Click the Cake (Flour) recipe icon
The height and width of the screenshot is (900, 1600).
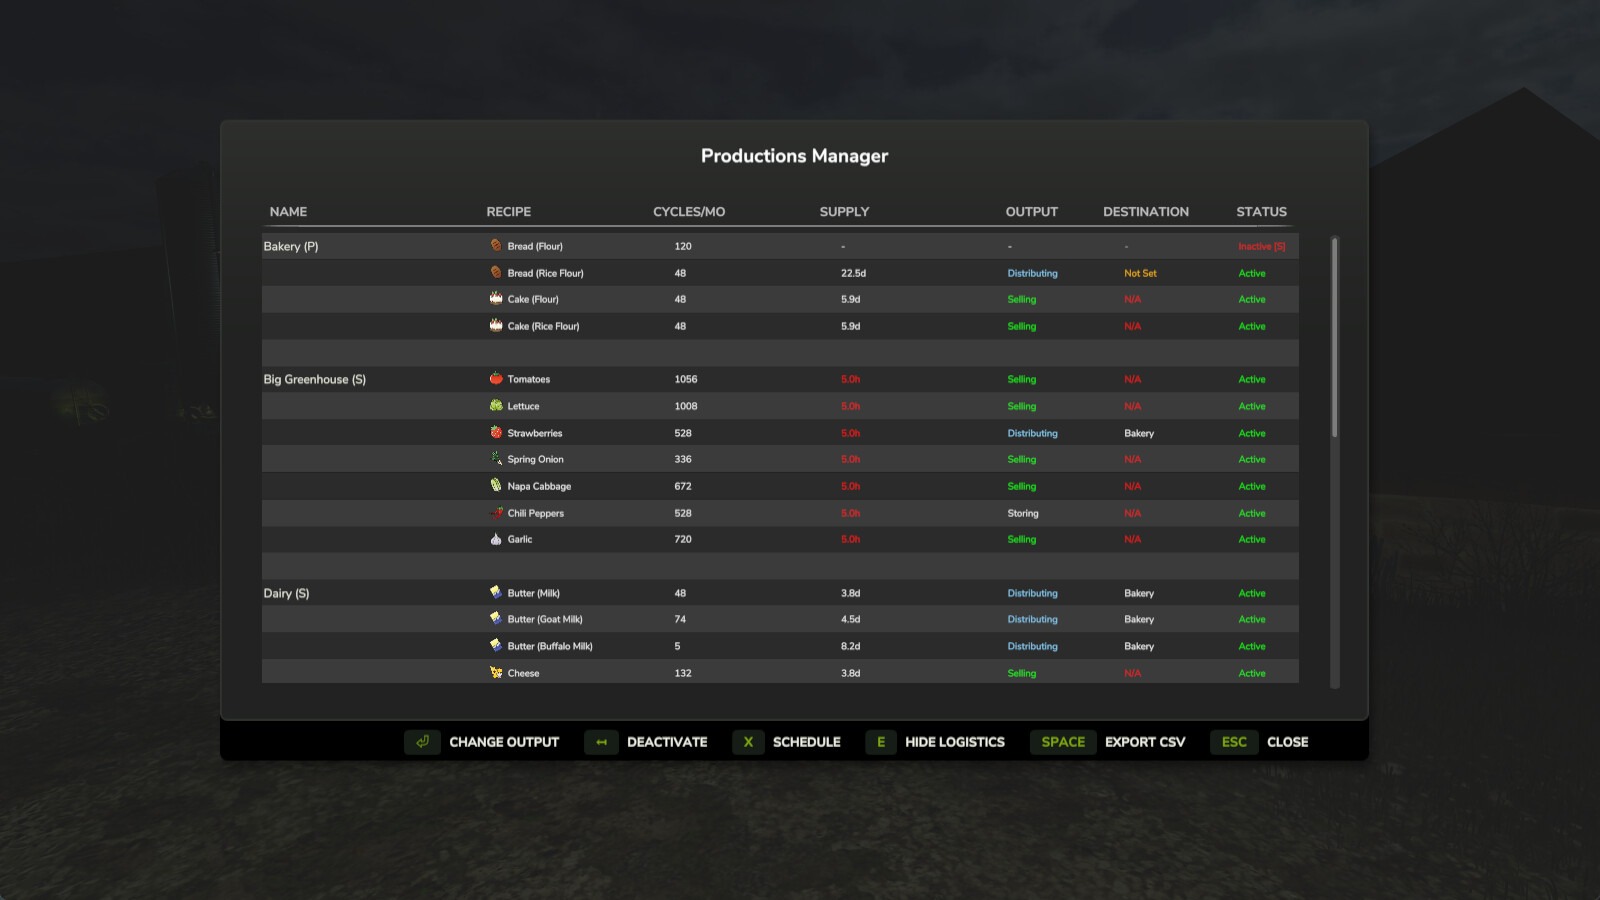coord(496,299)
